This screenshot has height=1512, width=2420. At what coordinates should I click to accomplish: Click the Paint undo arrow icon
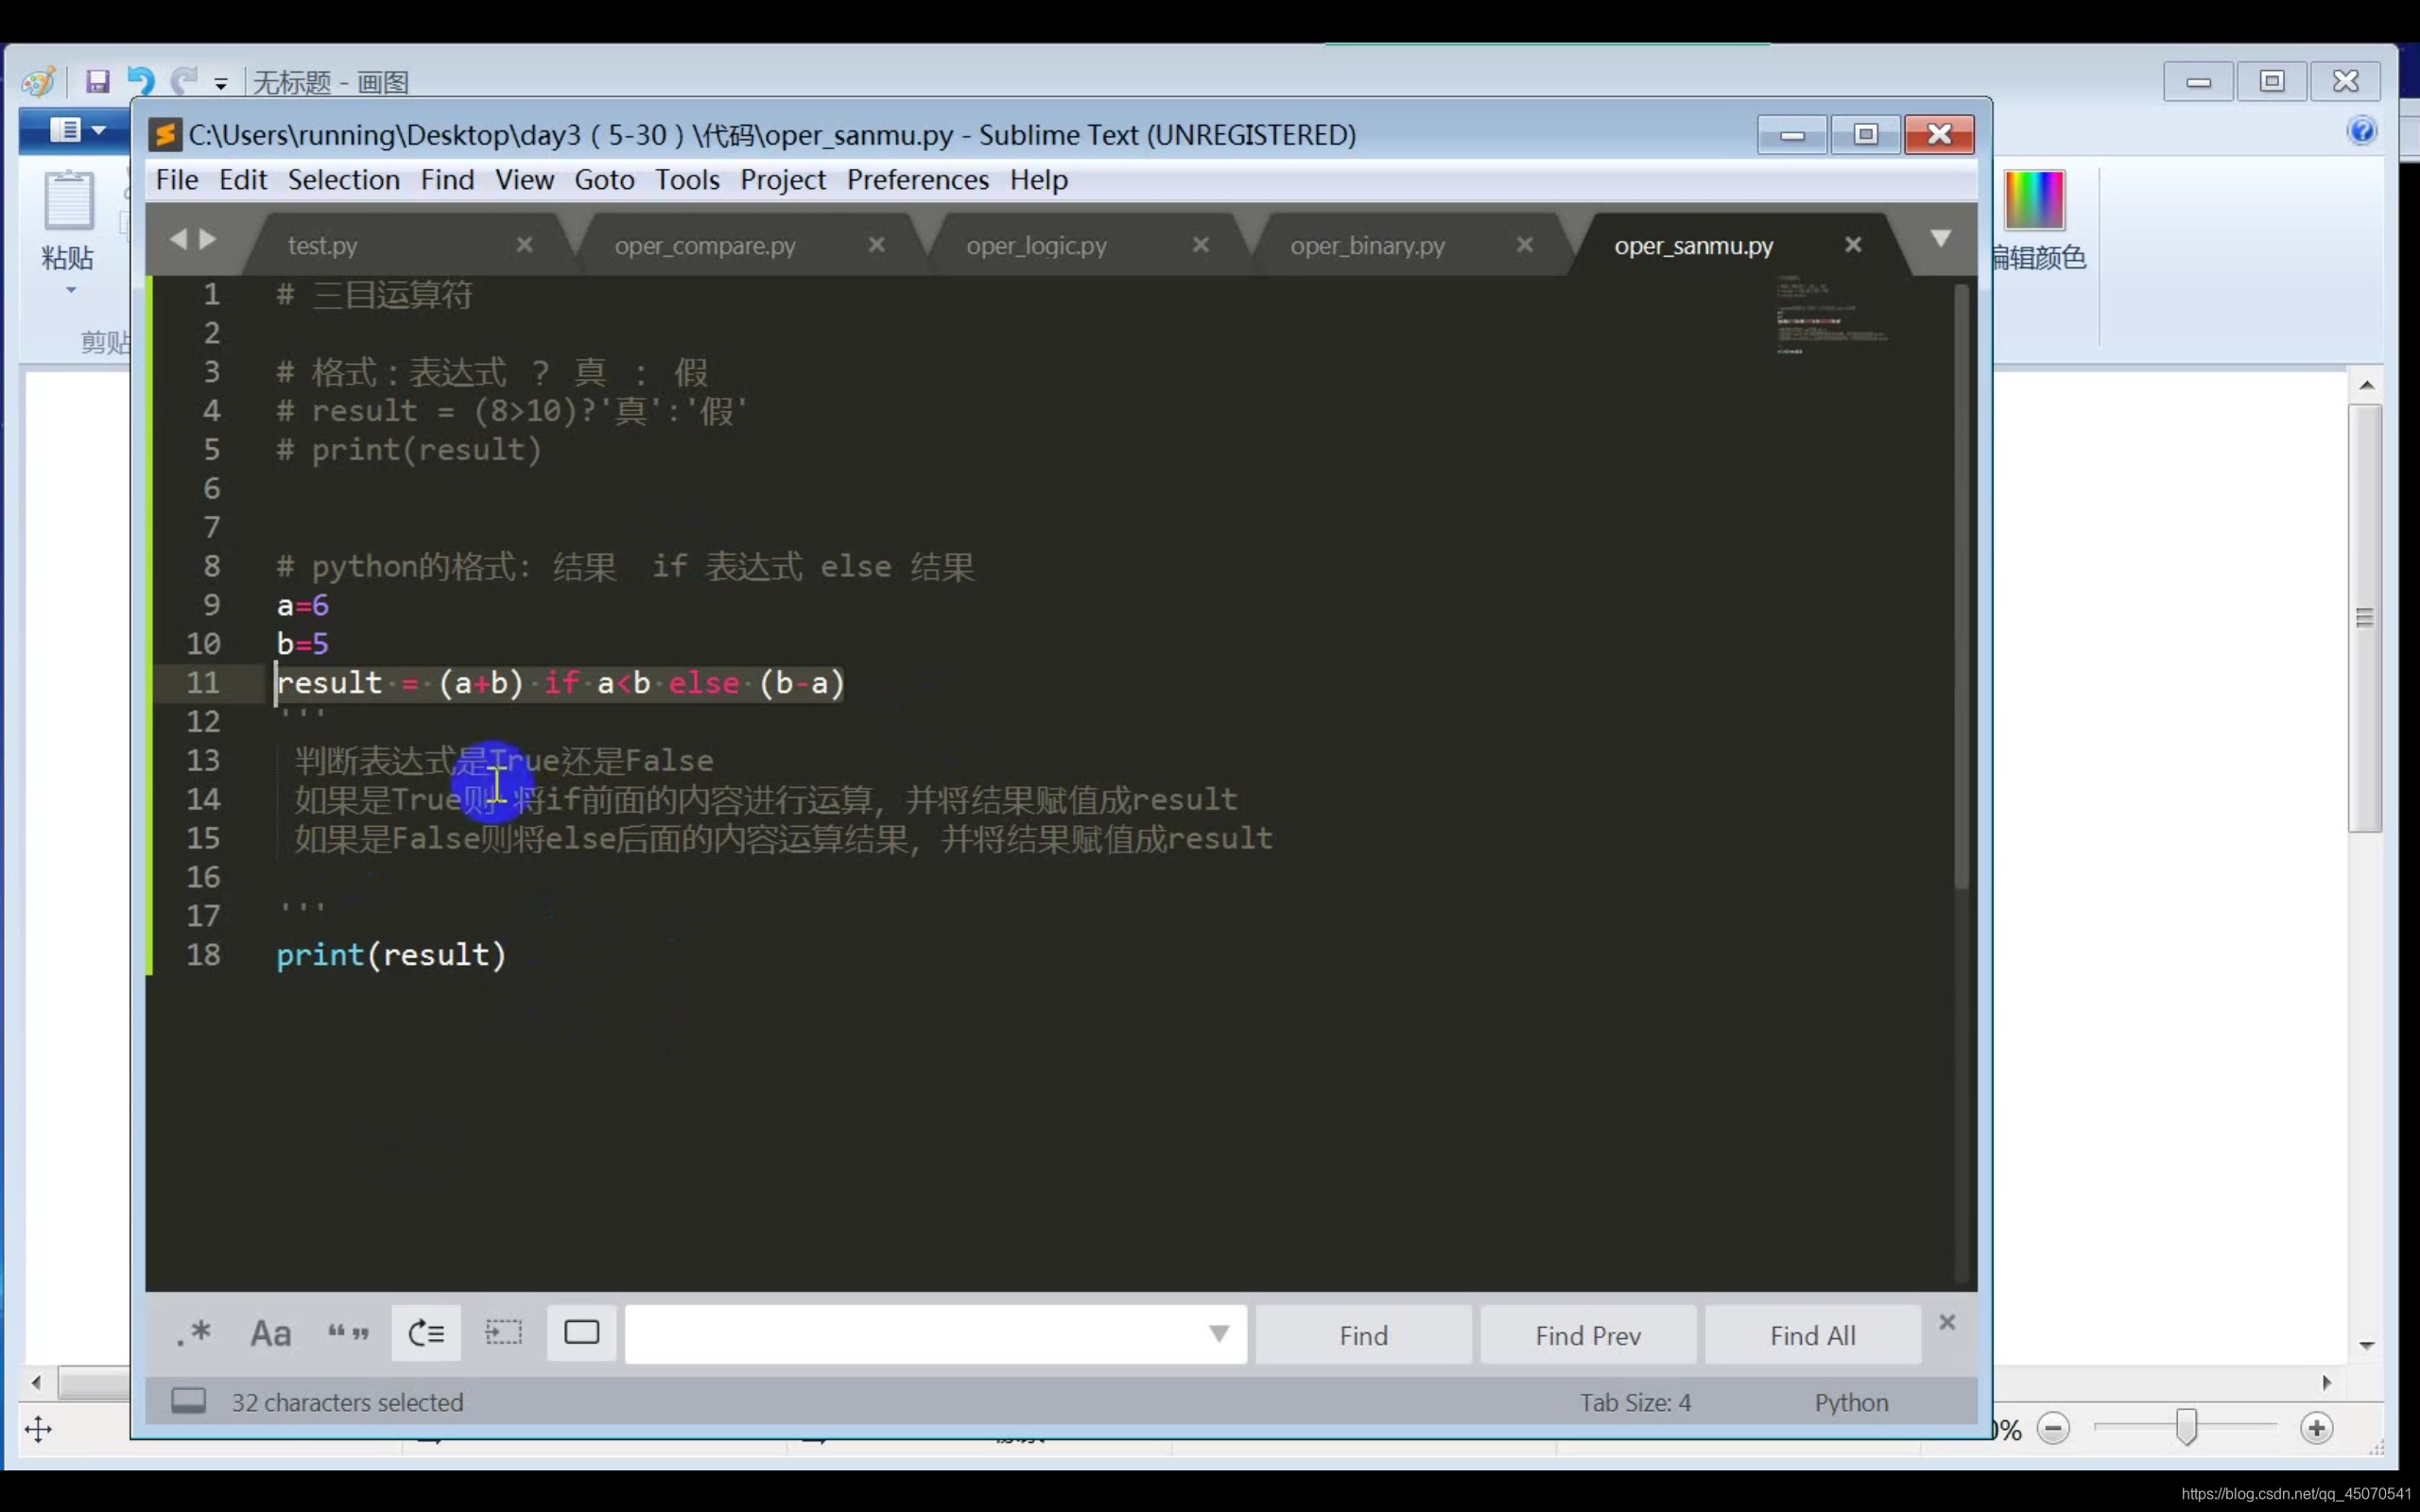click(141, 81)
